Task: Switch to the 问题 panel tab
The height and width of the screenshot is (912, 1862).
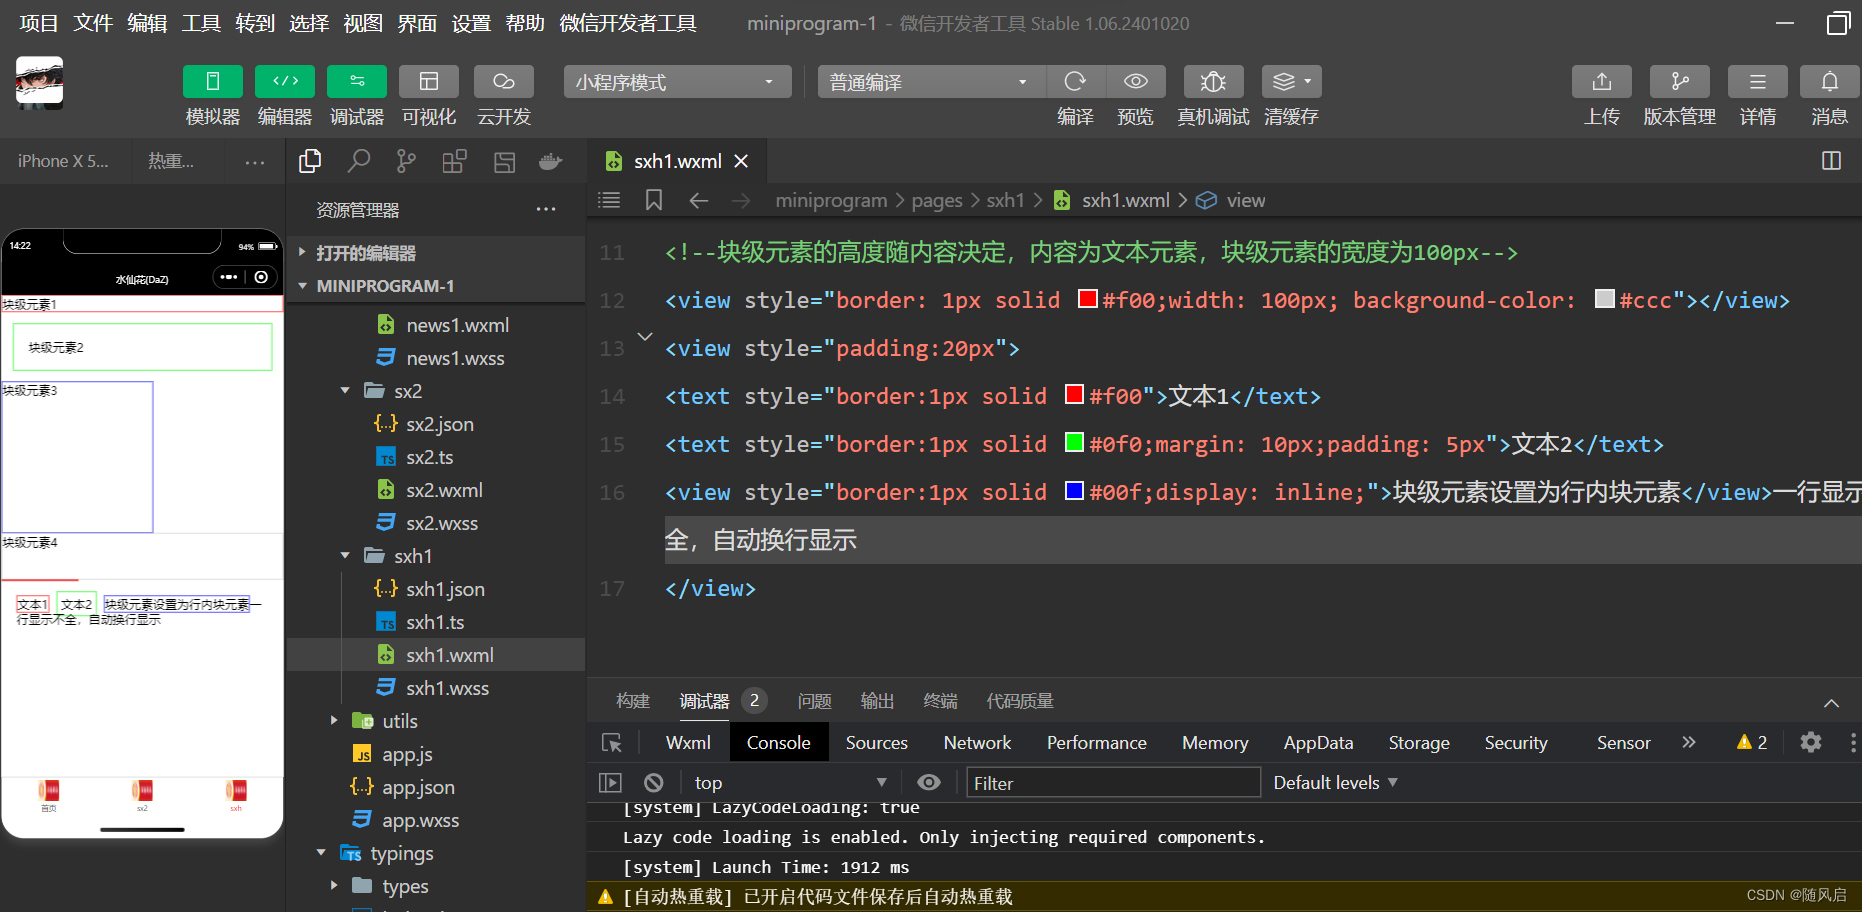Action: tap(815, 701)
